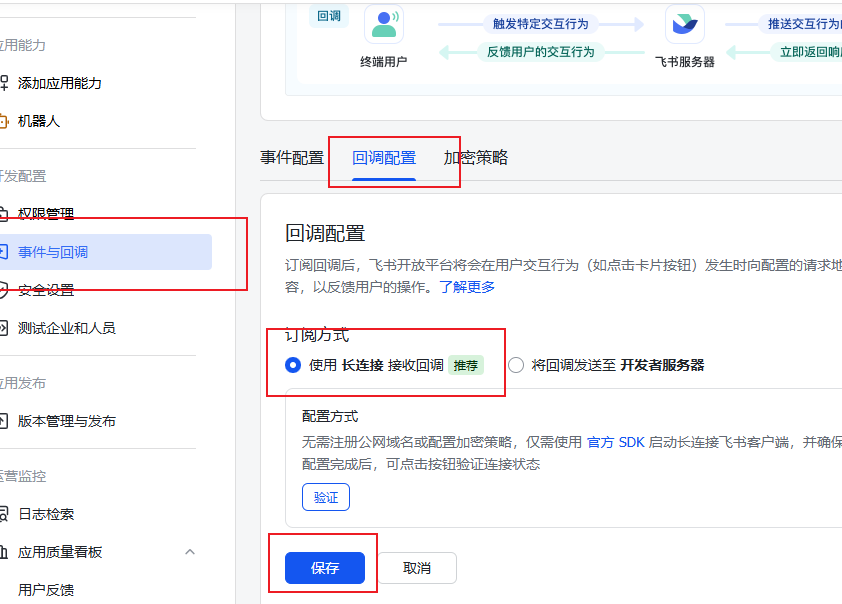The image size is (842, 604).
Task: Select 将回调发送至开发者服务器 radio button
Action: pos(516,365)
